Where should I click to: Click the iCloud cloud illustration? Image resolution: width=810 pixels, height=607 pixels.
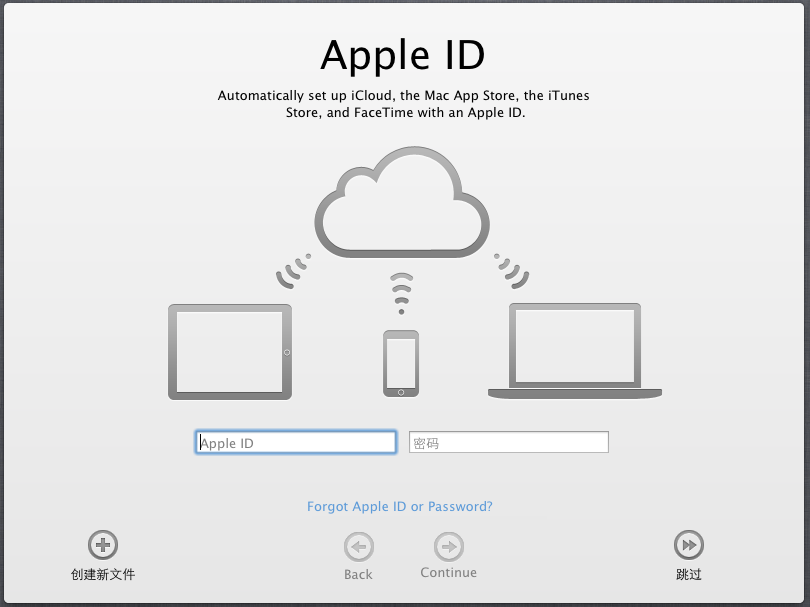pyautogui.click(x=402, y=205)
